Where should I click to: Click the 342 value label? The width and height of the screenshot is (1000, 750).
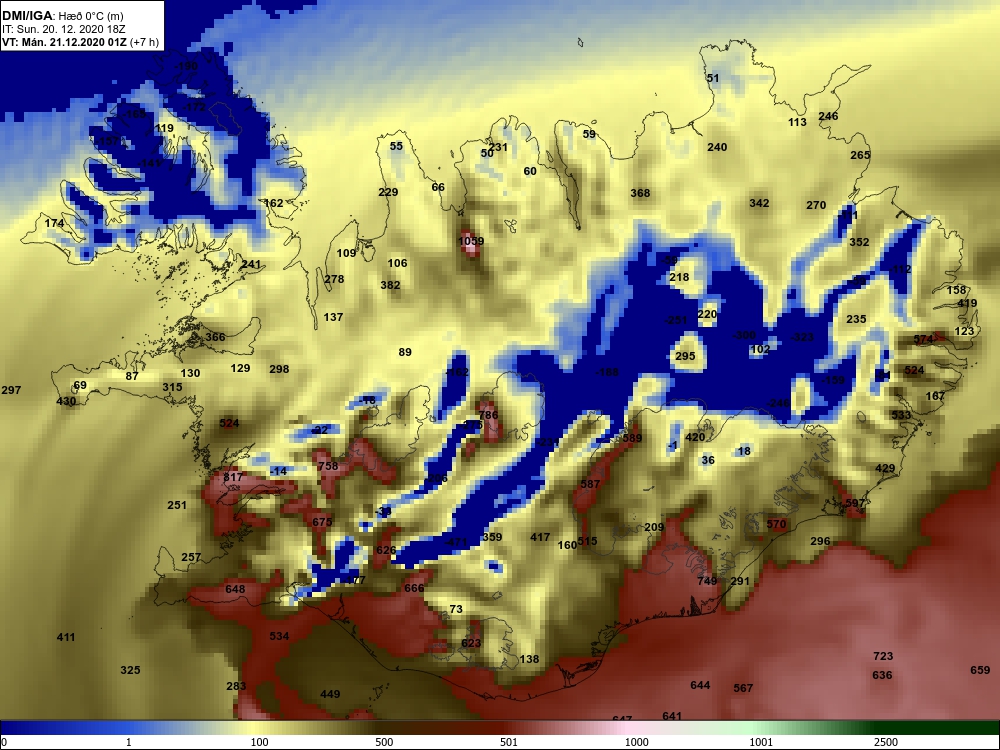pos(759,203)
